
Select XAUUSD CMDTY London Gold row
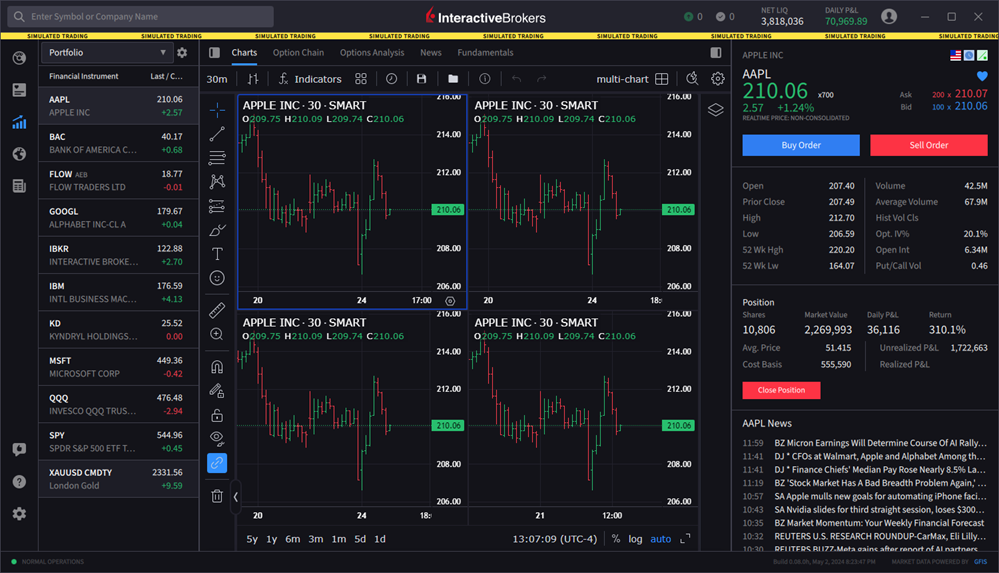click(119, 479)
